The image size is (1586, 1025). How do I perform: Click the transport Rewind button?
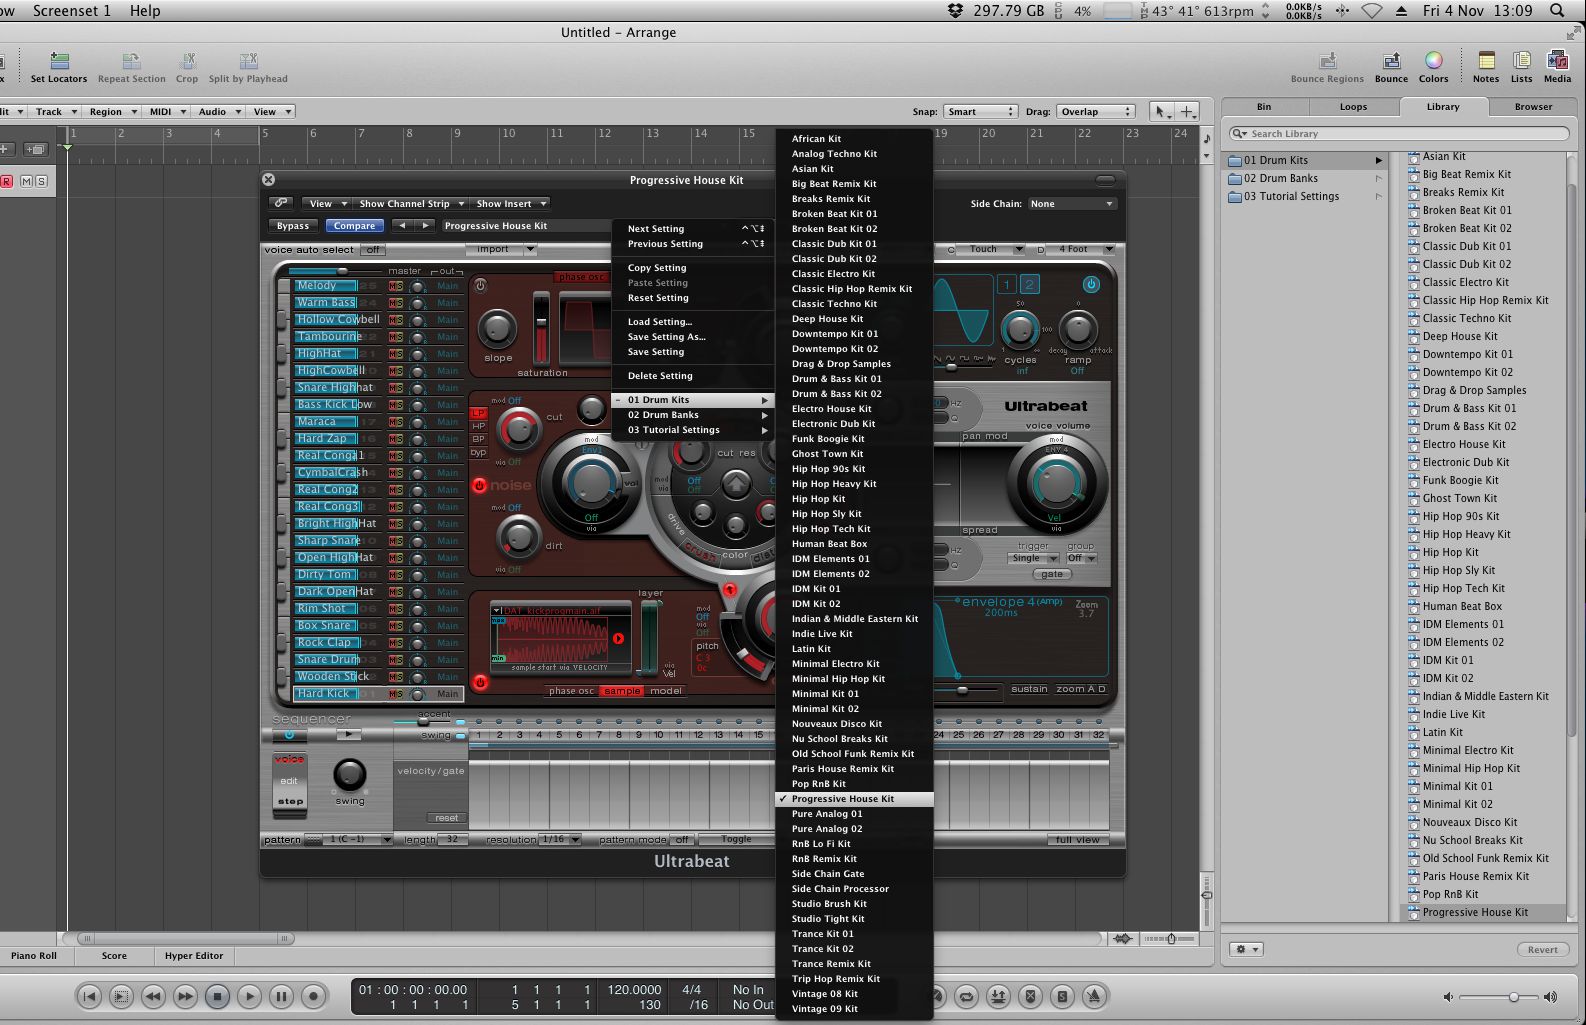tap(153, 996)
